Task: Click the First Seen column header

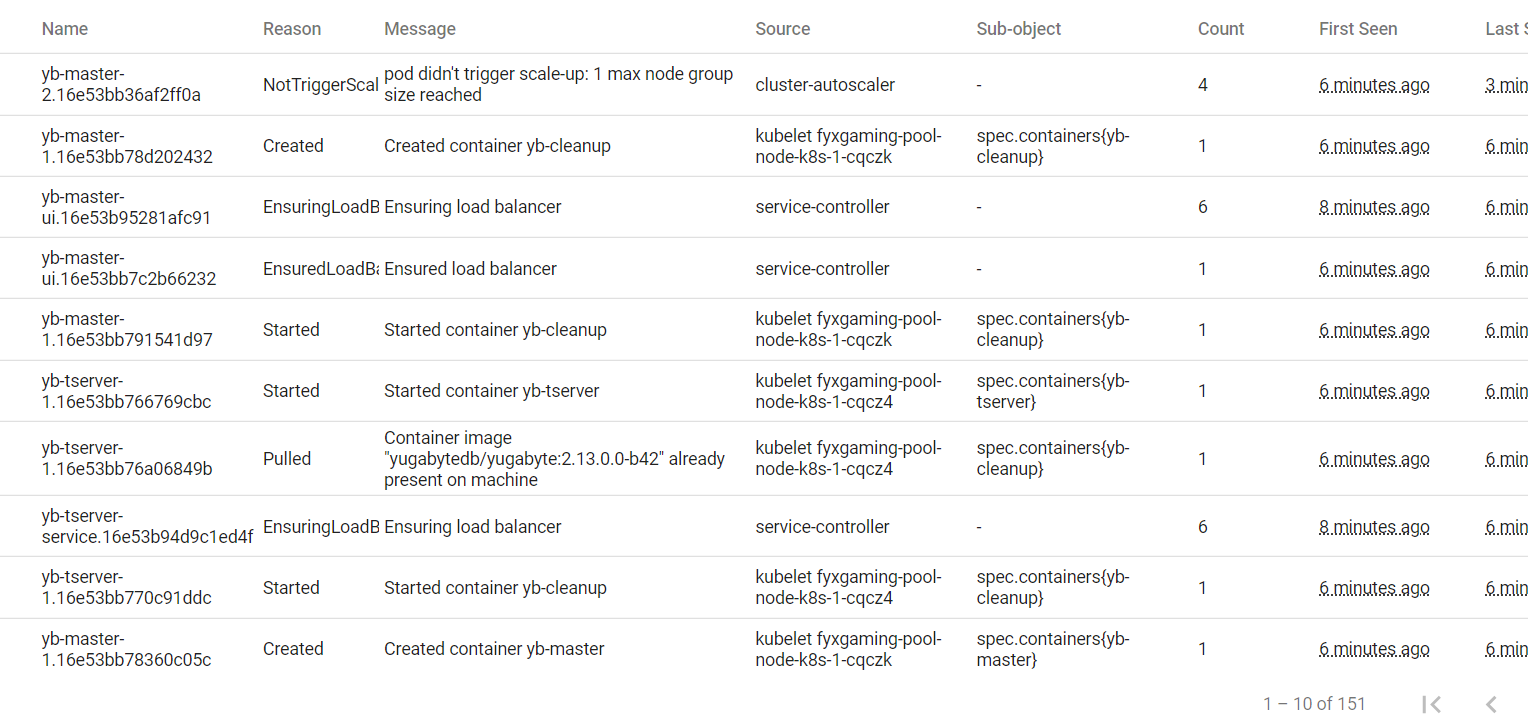Action: 1358,29
